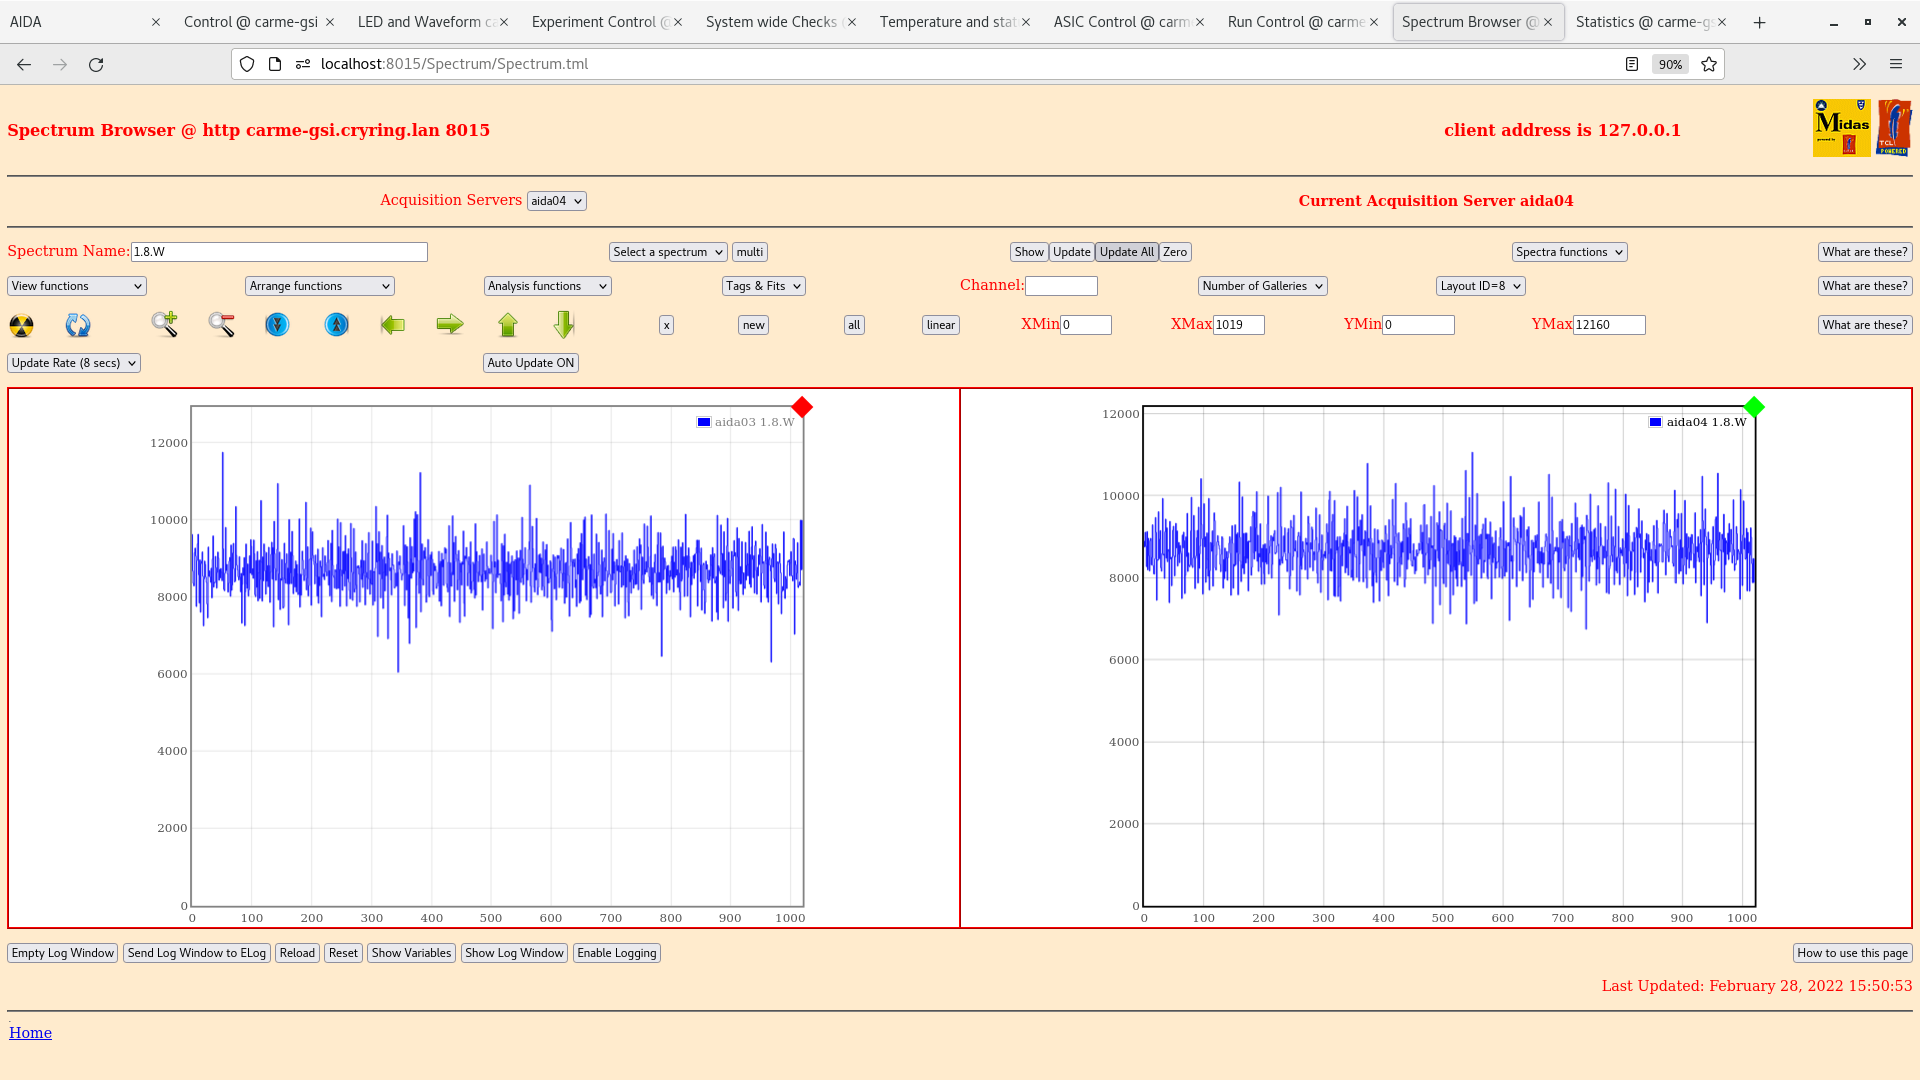The width and height of the screenshot is (1920, 1080).
Task: Toggle reader view icon in address bar
Action: coord(1632,64)
